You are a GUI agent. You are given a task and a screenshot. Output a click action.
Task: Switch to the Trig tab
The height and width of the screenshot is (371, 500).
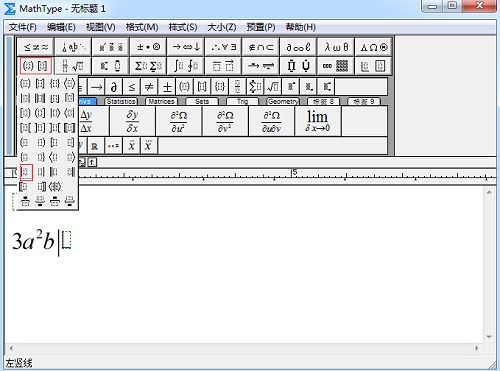pos(243,101)
